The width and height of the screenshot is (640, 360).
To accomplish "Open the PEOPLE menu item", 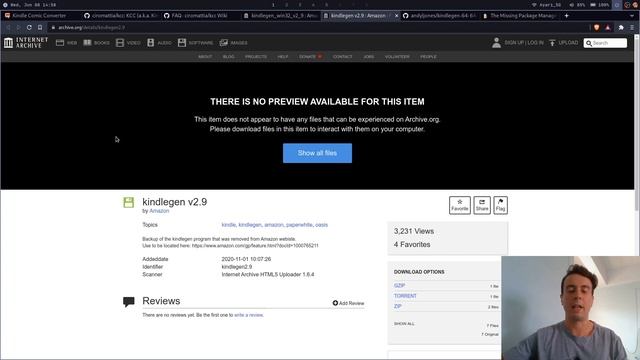I will point(429,57).
